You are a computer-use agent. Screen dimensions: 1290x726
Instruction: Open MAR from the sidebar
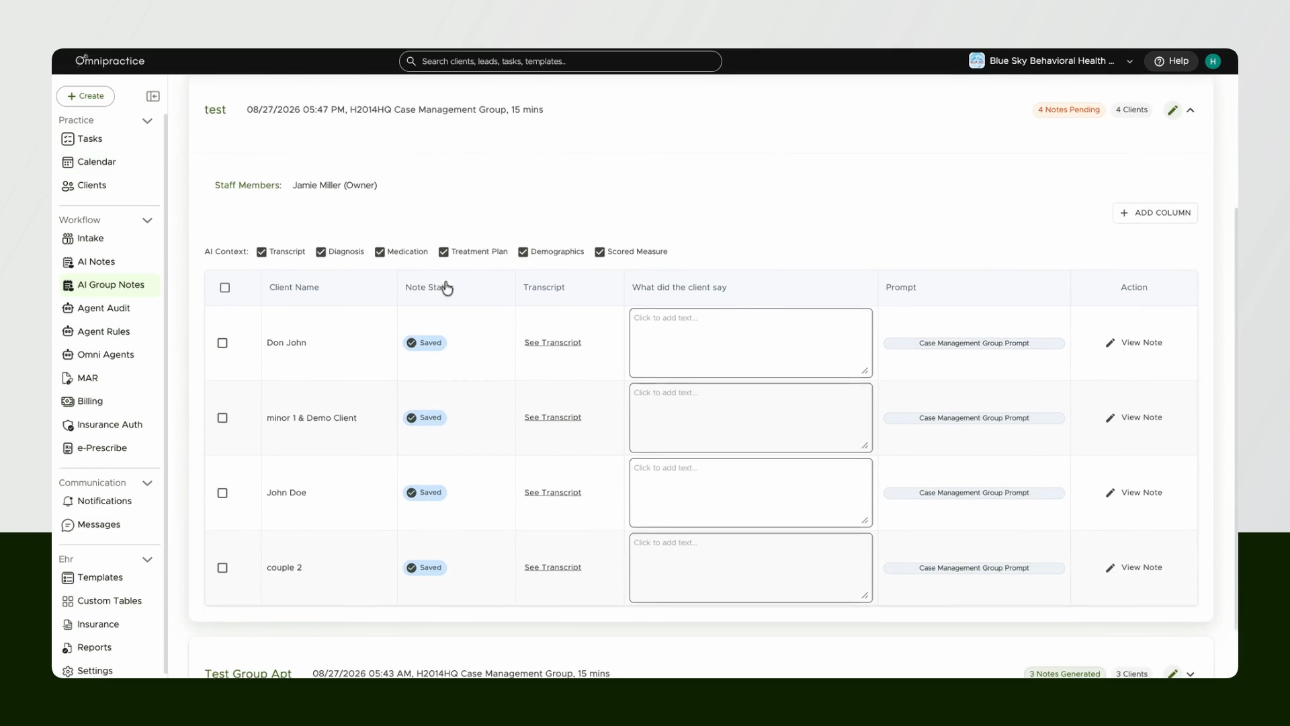point(87,378)
